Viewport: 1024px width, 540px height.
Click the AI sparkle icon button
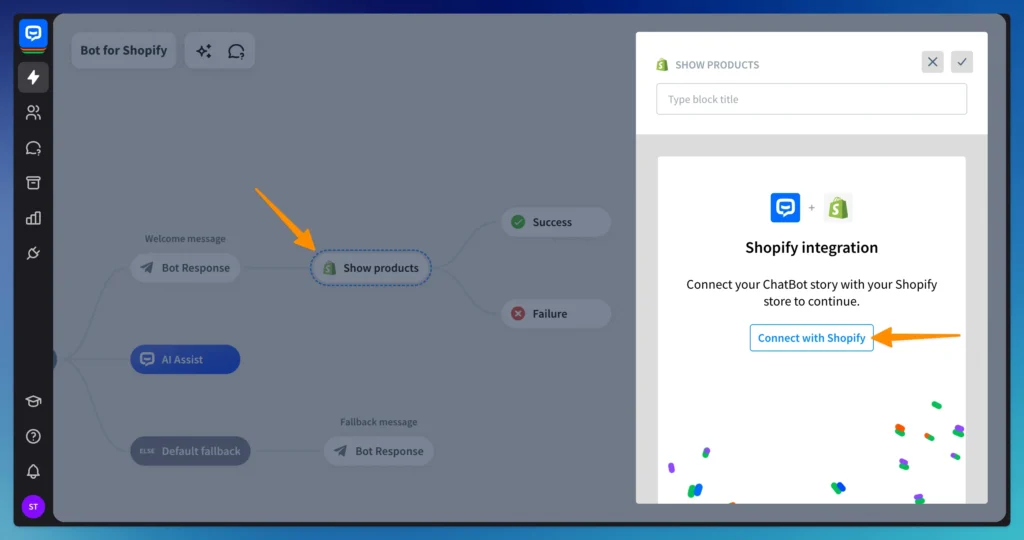click(204, 51)
